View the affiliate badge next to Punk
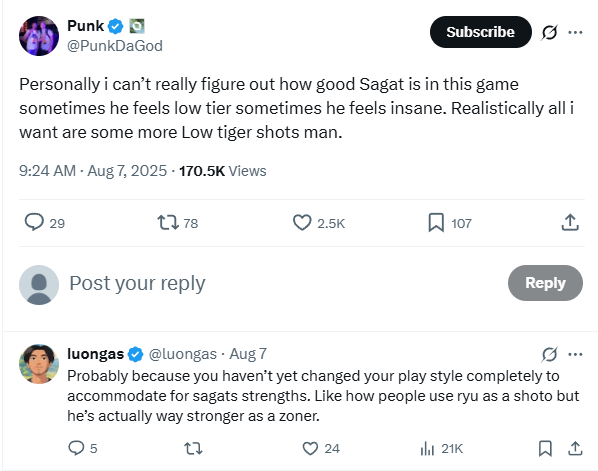598x471 pixels. [x=137, y=26]
